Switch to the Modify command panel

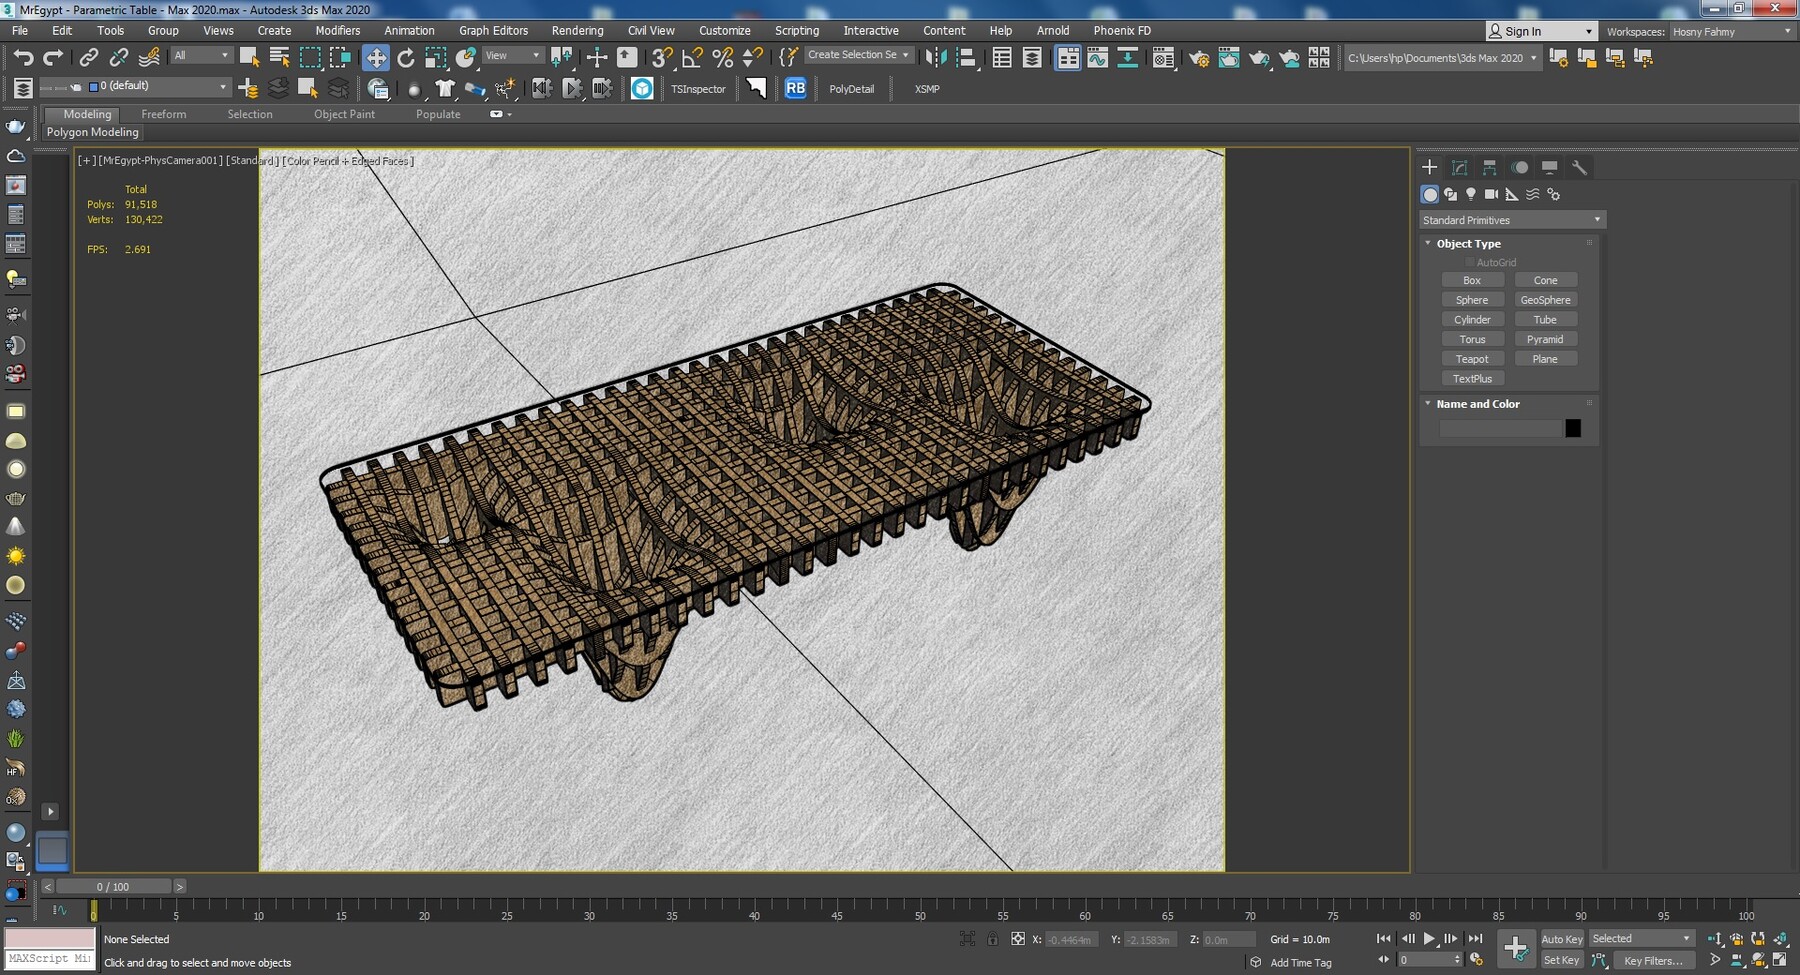pyautogui.click(x=1460, y=167)
